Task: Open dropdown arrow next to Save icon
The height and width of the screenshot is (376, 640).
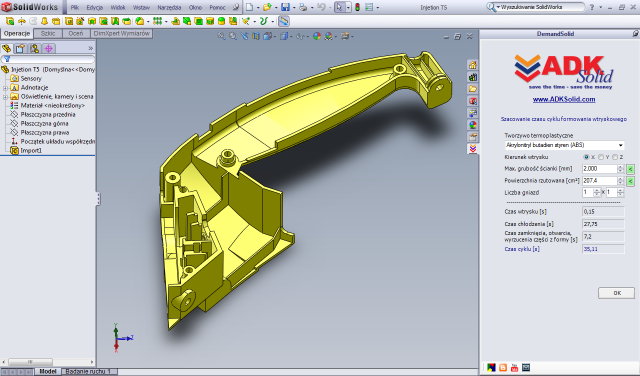Action: click(x=294, y=7)
